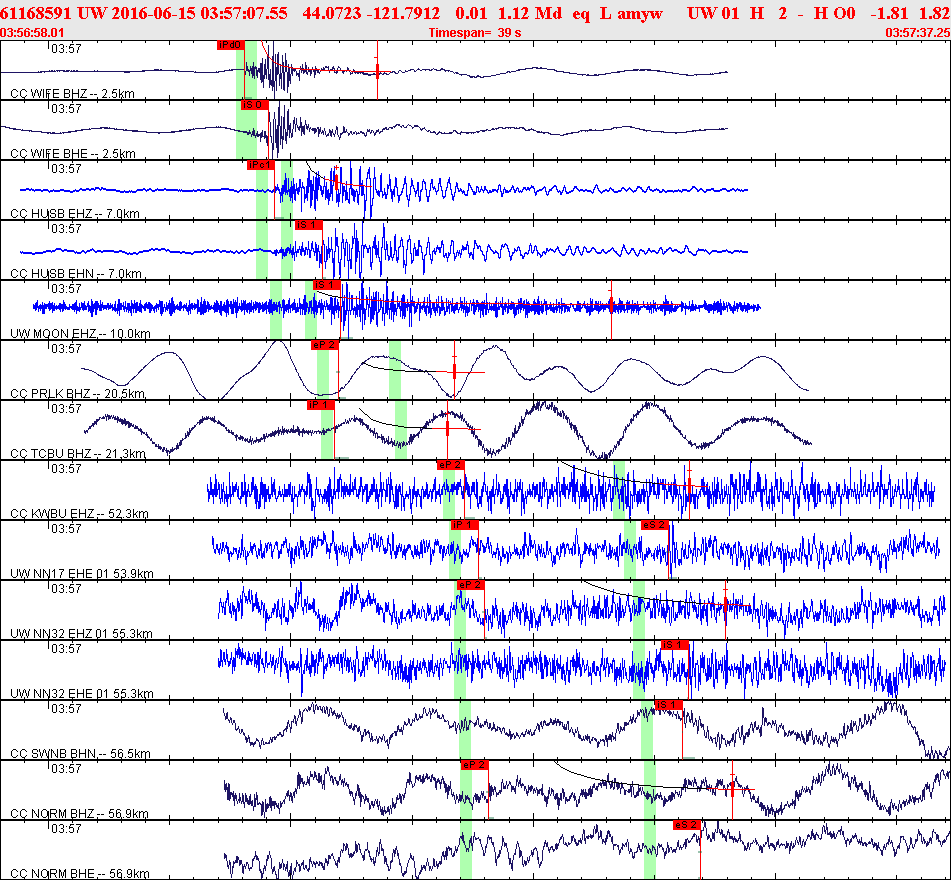Select the UW NN32 EHE 01 55.3km label
This screenshot has width=951, height=880.
[x=82, y=694]
